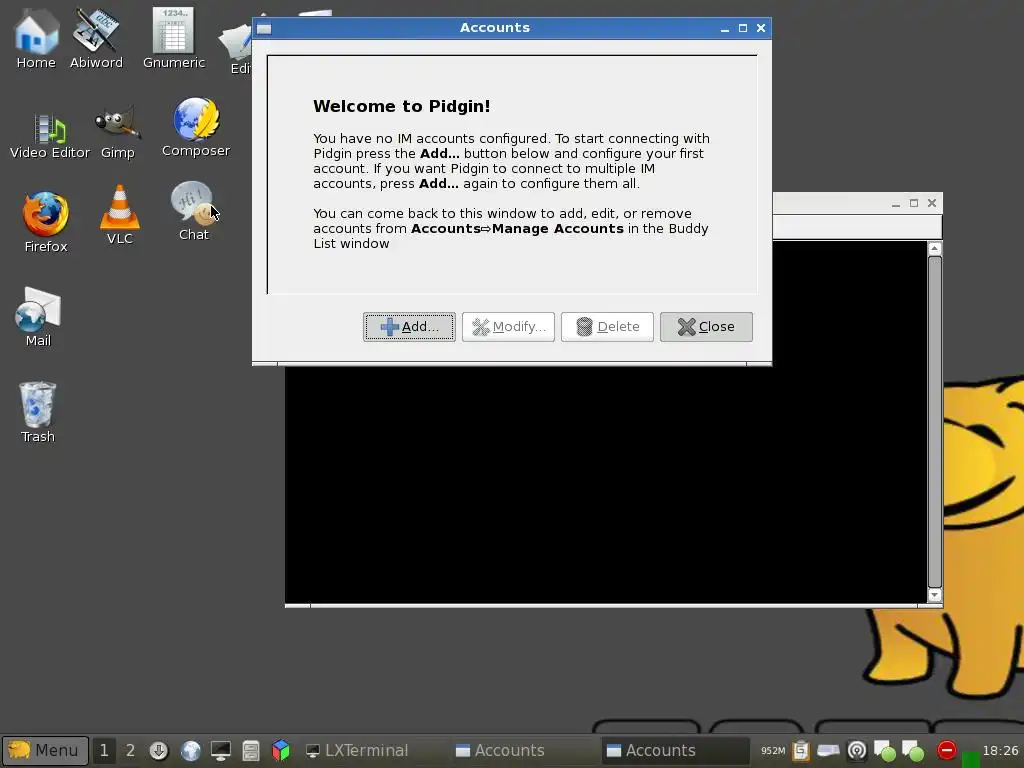The width and height of the screenshot is (1024, 768).
Task: Open the Gnumeric spreadsheet icon
Action: coord(174,38)
